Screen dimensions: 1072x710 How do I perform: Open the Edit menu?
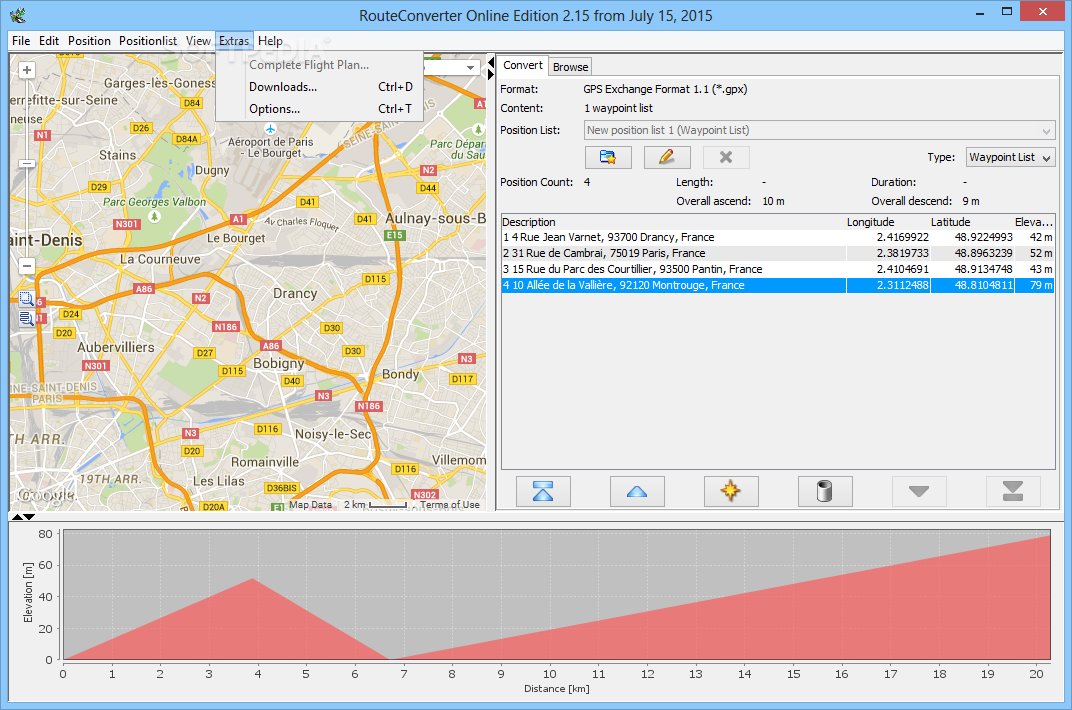pyautogui.click(x=49, y=41)
